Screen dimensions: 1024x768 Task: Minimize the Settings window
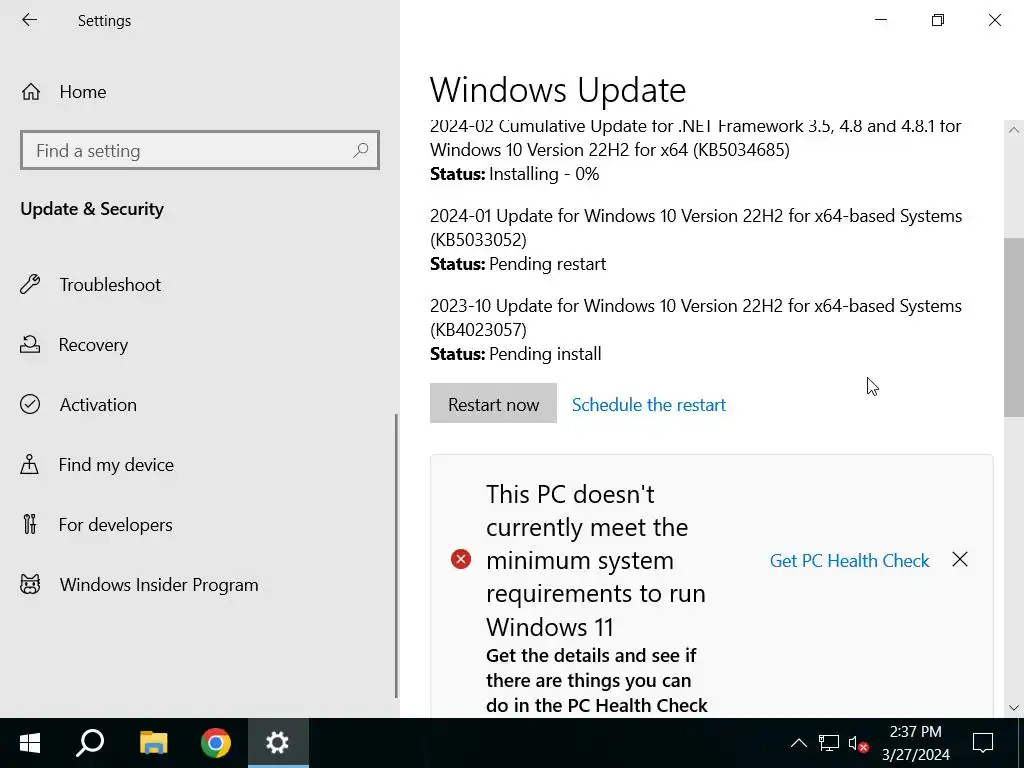(x=881, y=20)
